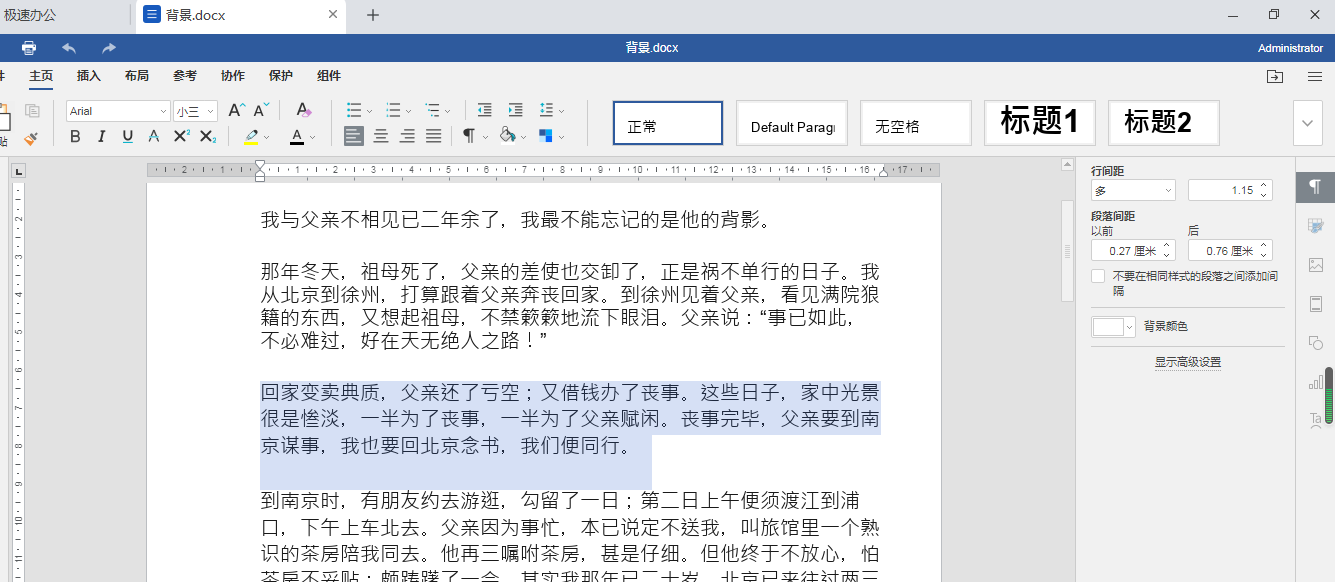
Task: Open the header and footer sidebar icon
Action: tap(1315, 304)
